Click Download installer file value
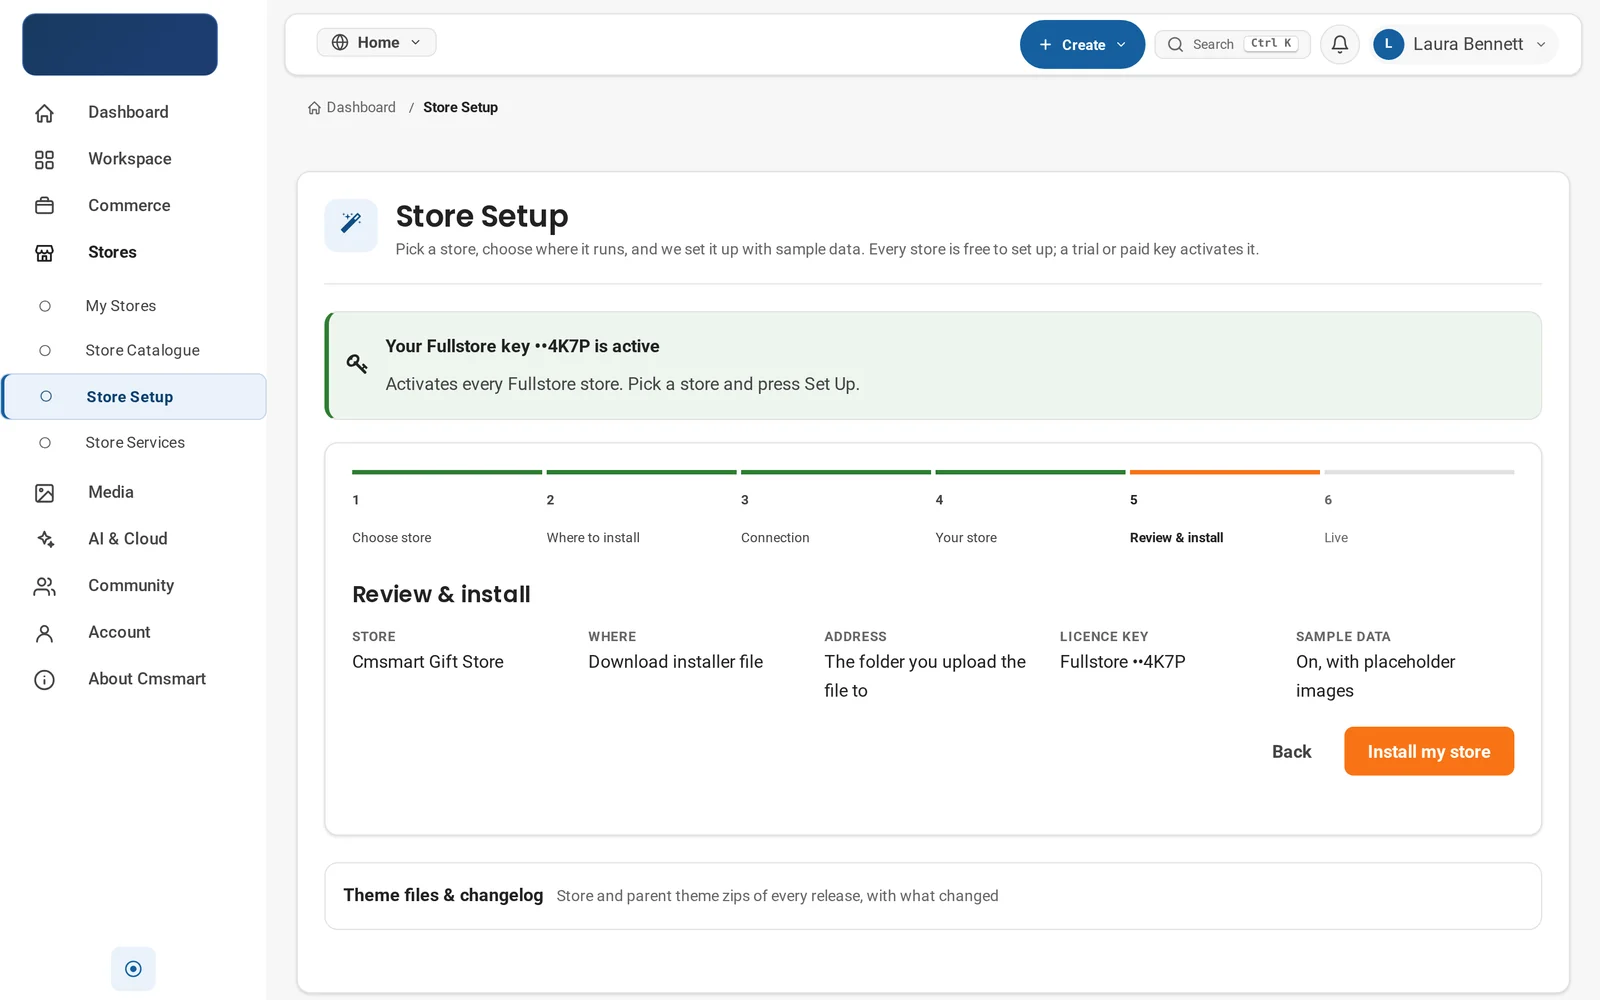This screenshot has width=1600, height=1000. pos(675,662)
